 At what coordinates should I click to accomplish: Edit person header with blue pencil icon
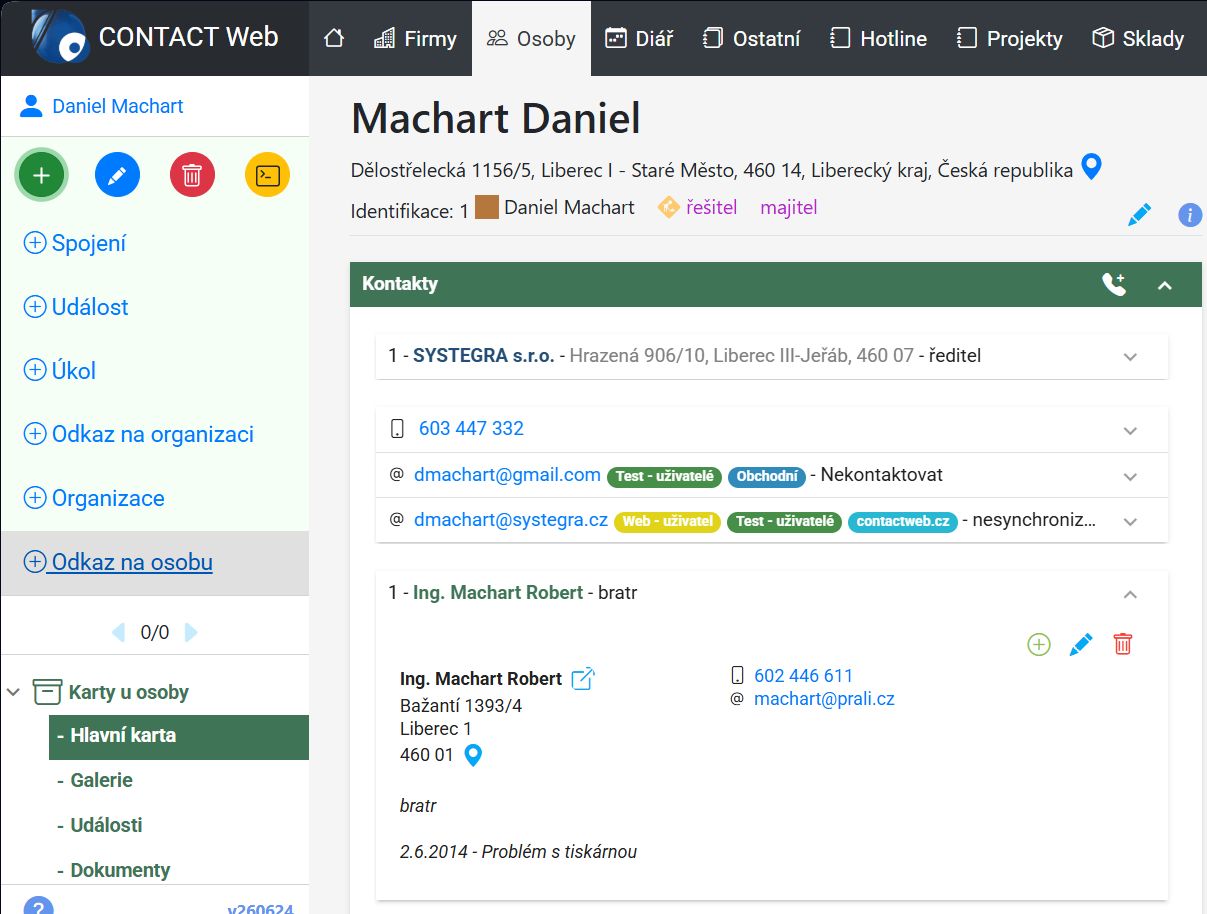[x=1139, y=214]
